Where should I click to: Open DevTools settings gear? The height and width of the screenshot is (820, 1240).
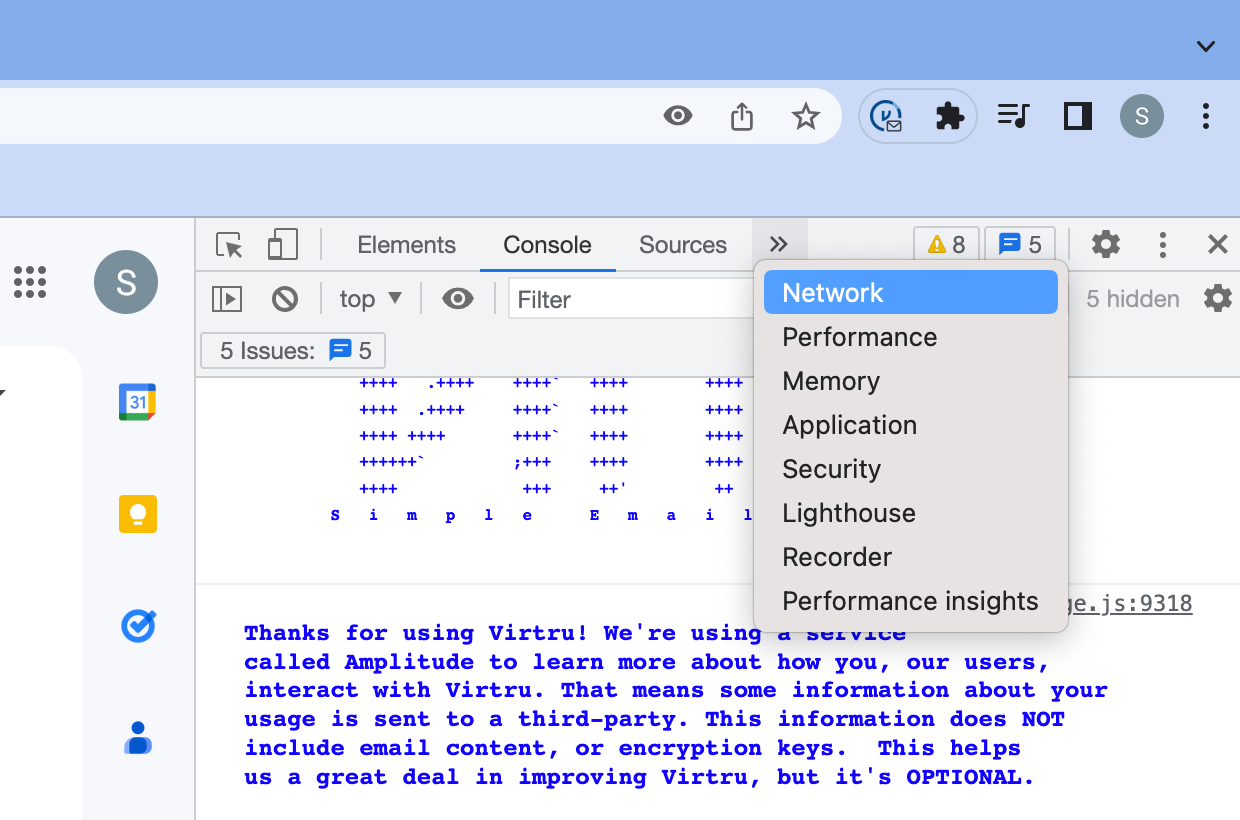click(x=1105, y=244)
